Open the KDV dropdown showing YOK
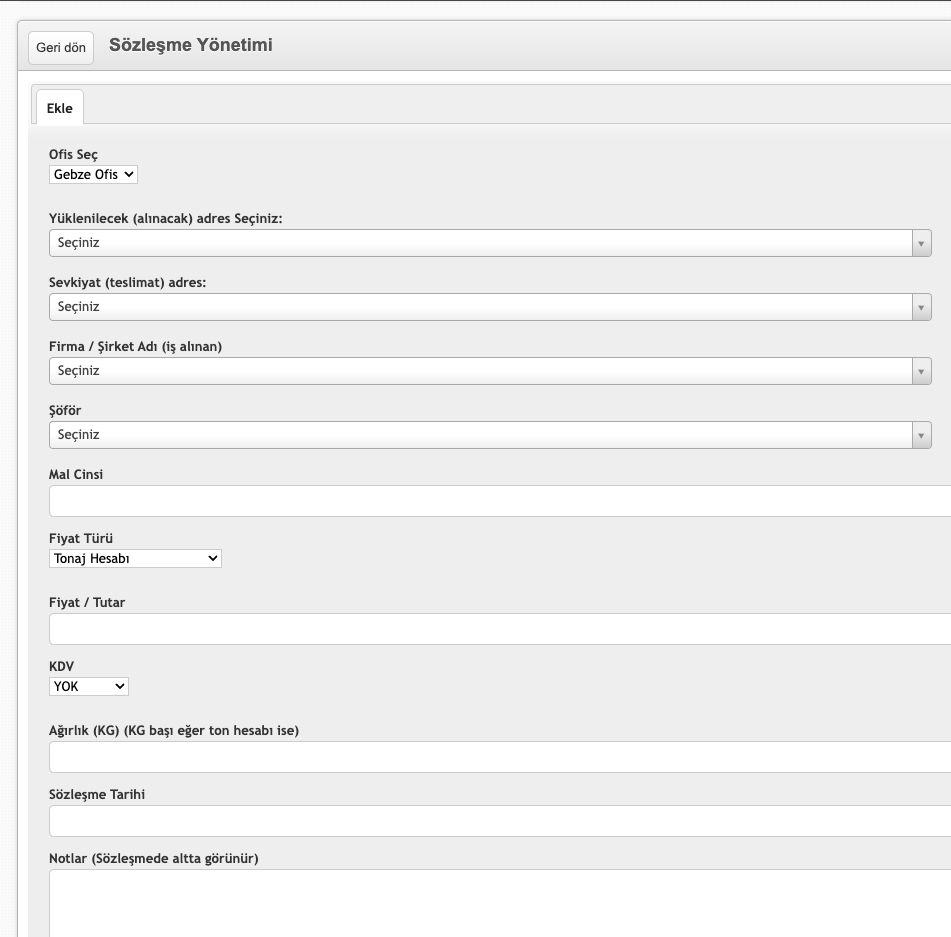951x937 pixels. (89, 687)
